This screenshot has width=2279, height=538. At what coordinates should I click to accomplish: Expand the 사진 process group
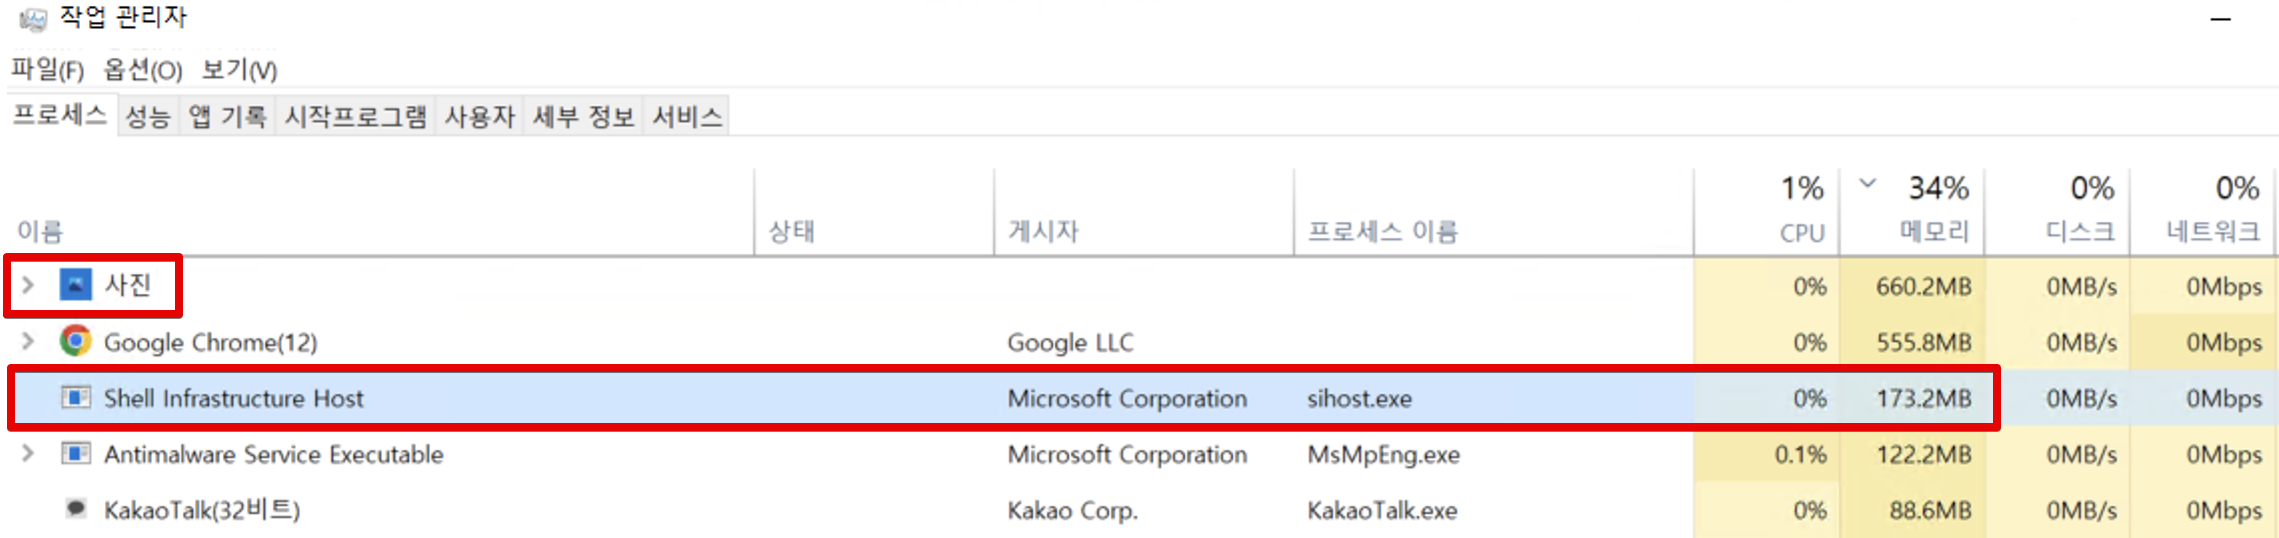28,285
